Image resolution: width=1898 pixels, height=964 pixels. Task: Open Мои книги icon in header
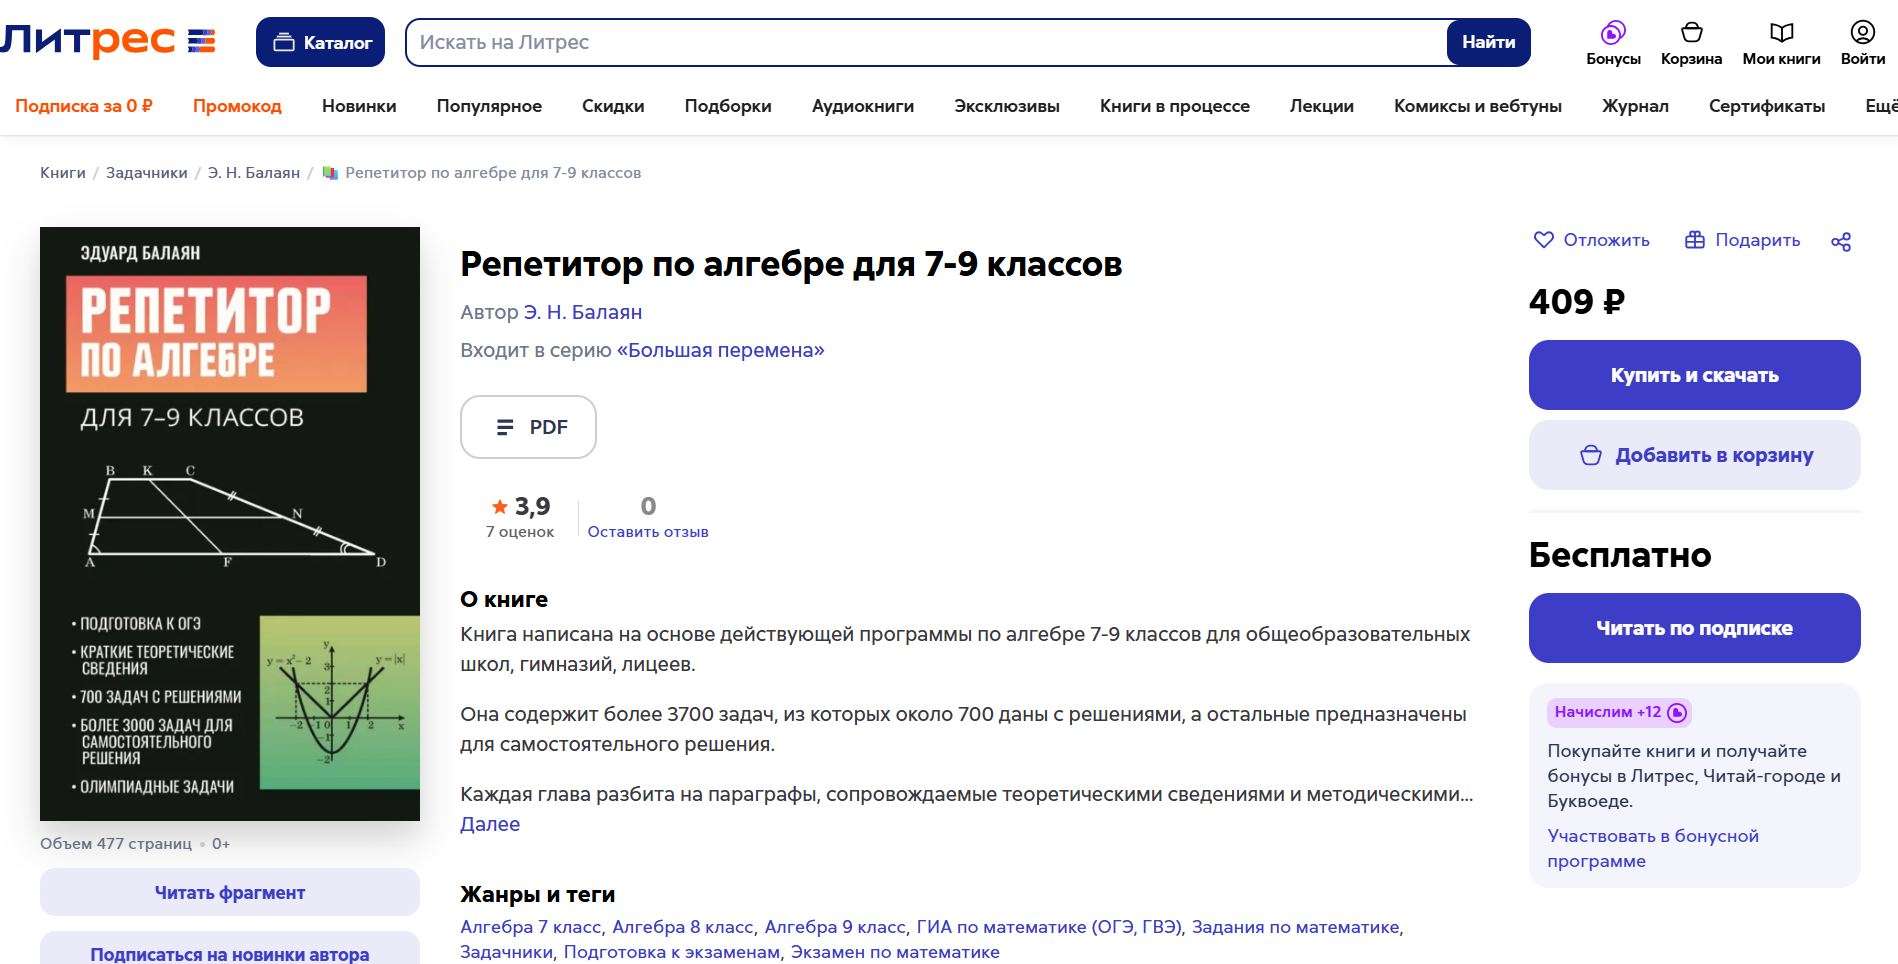click(x=1781, y=43)
